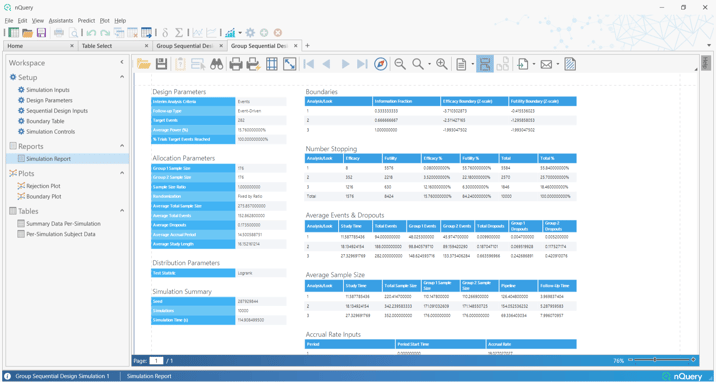Viewport: 716px width, 382px height.
Task: Click the zoom in magnifier icon
Action: pyautogui.click(x=442, y=64)
